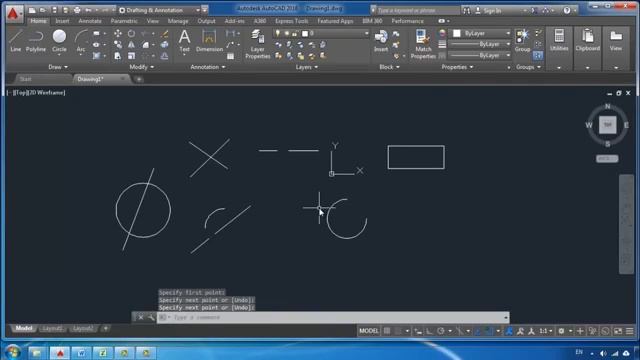Open the Drafting & Annotation workspace dropdown
Viewport: 640px width, 360px height.
(159, 10)
